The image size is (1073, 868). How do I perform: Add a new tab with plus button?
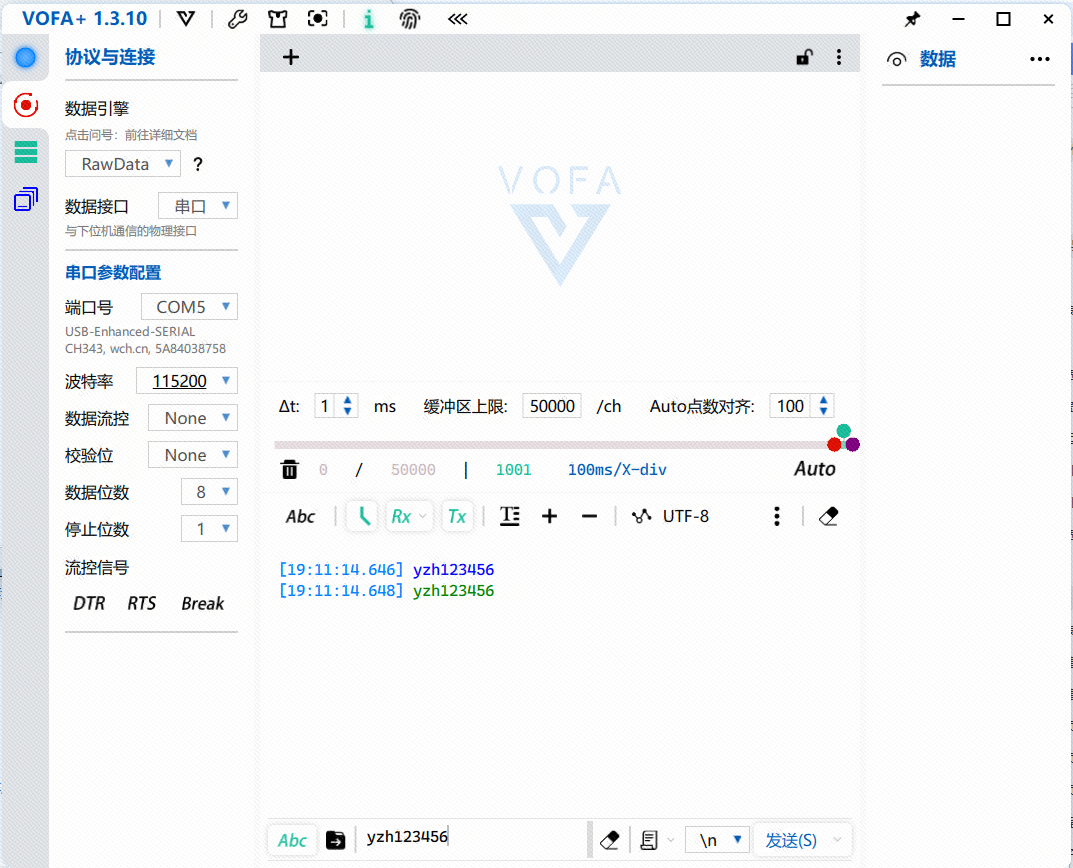click(x=291, y=57)
